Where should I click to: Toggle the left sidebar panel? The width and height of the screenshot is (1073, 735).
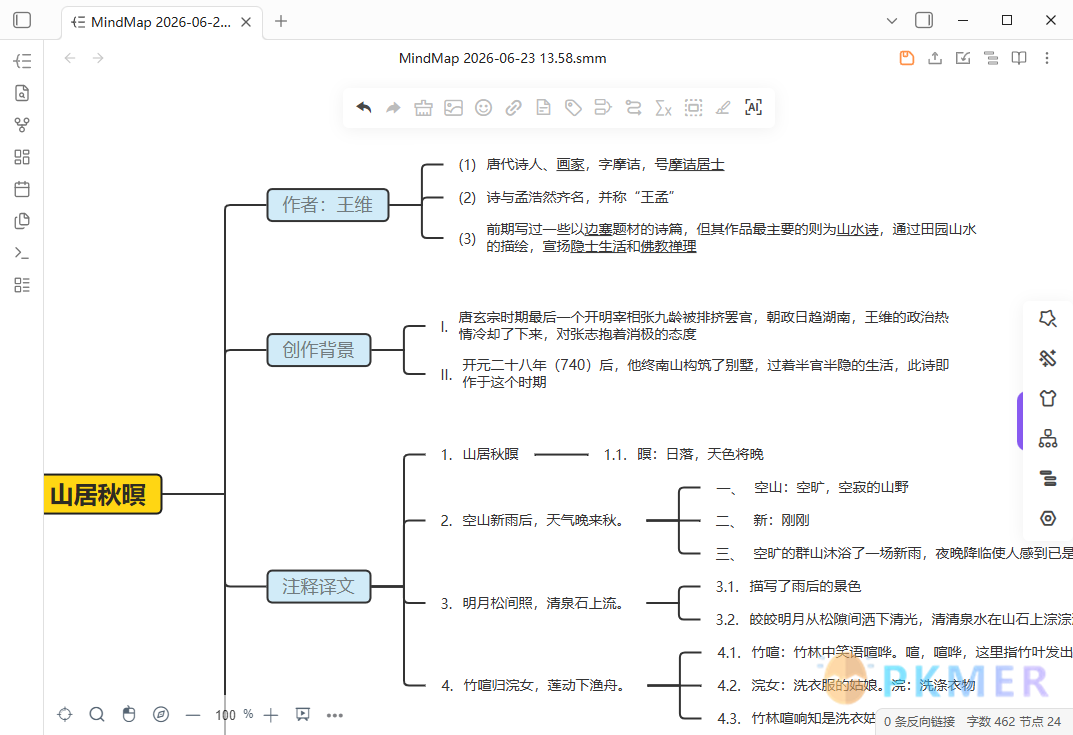point(22,21)
